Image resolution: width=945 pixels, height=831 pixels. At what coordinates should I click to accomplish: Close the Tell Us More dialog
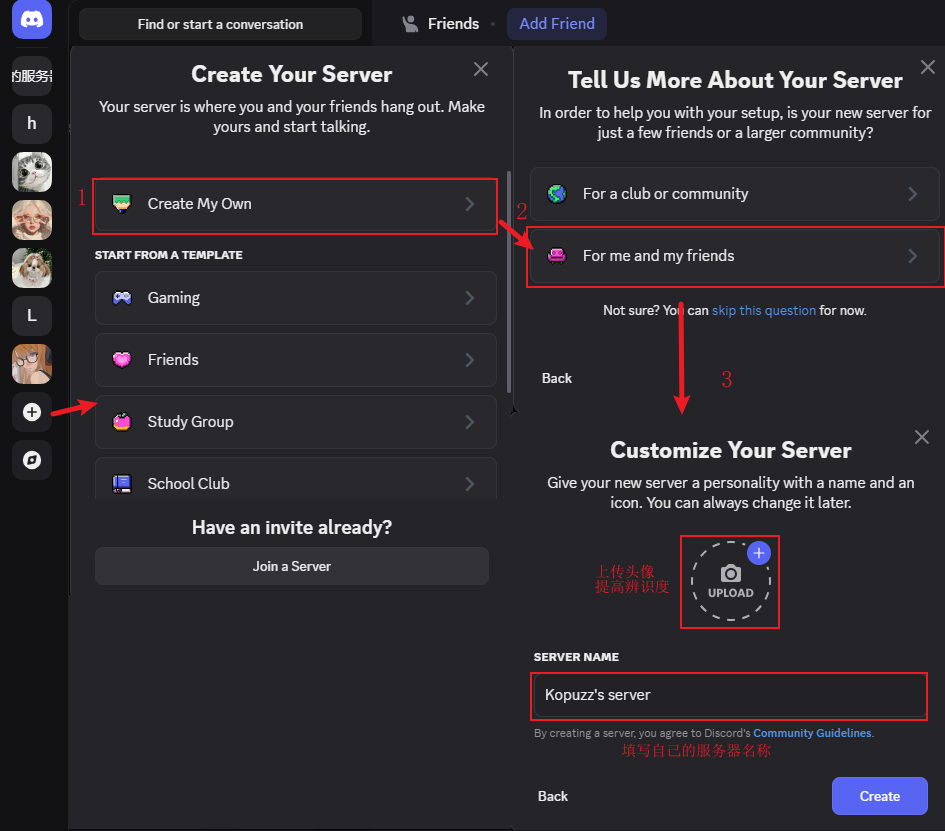928,67
